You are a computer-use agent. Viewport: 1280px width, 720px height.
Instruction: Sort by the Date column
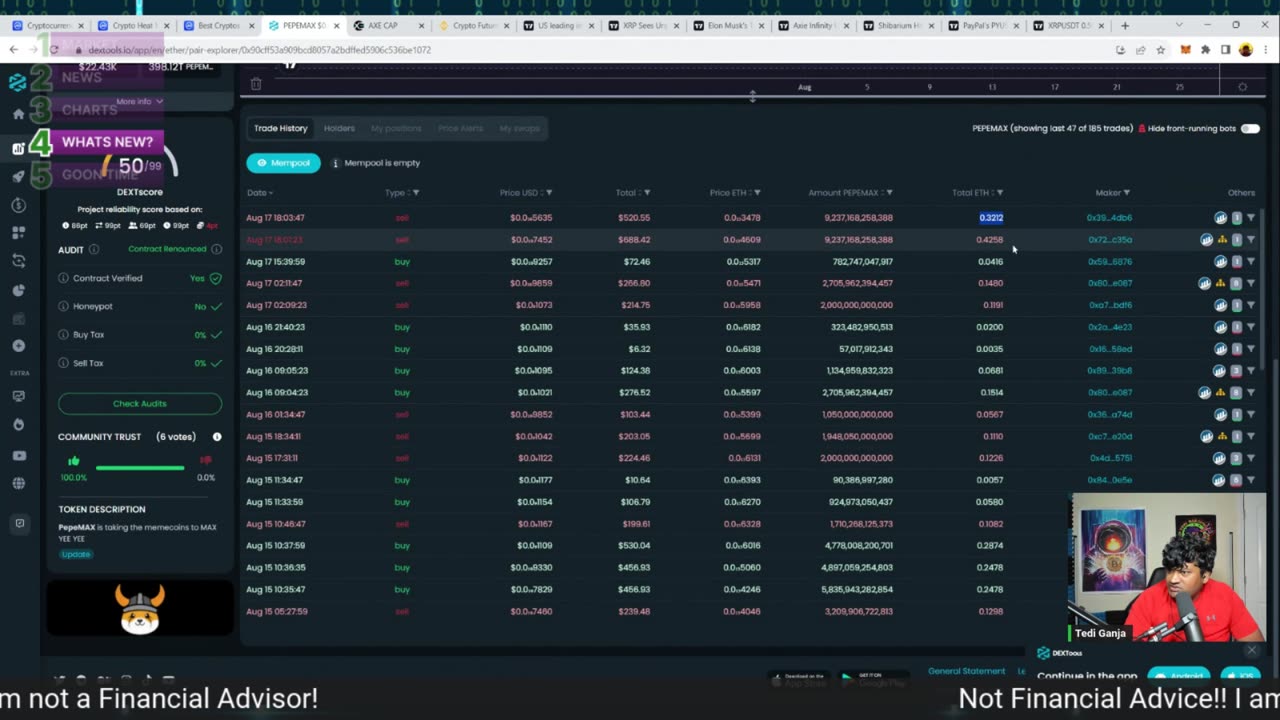(260, 193)
